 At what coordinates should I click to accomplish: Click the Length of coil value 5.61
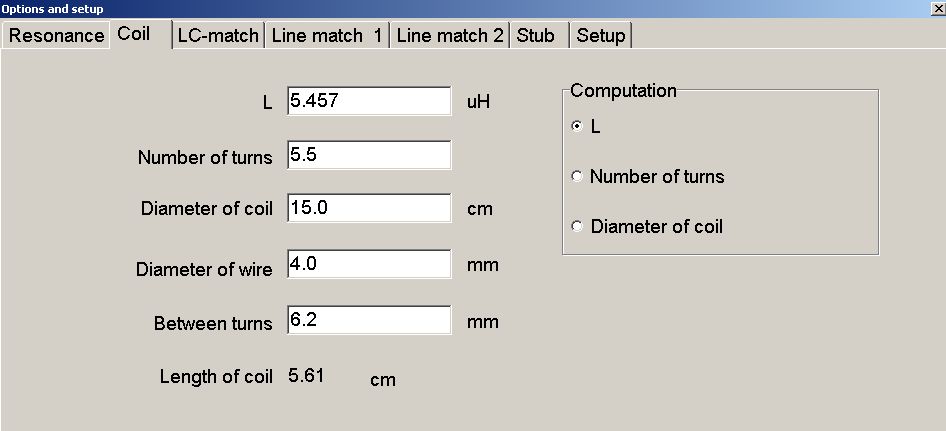pos(306,376)
